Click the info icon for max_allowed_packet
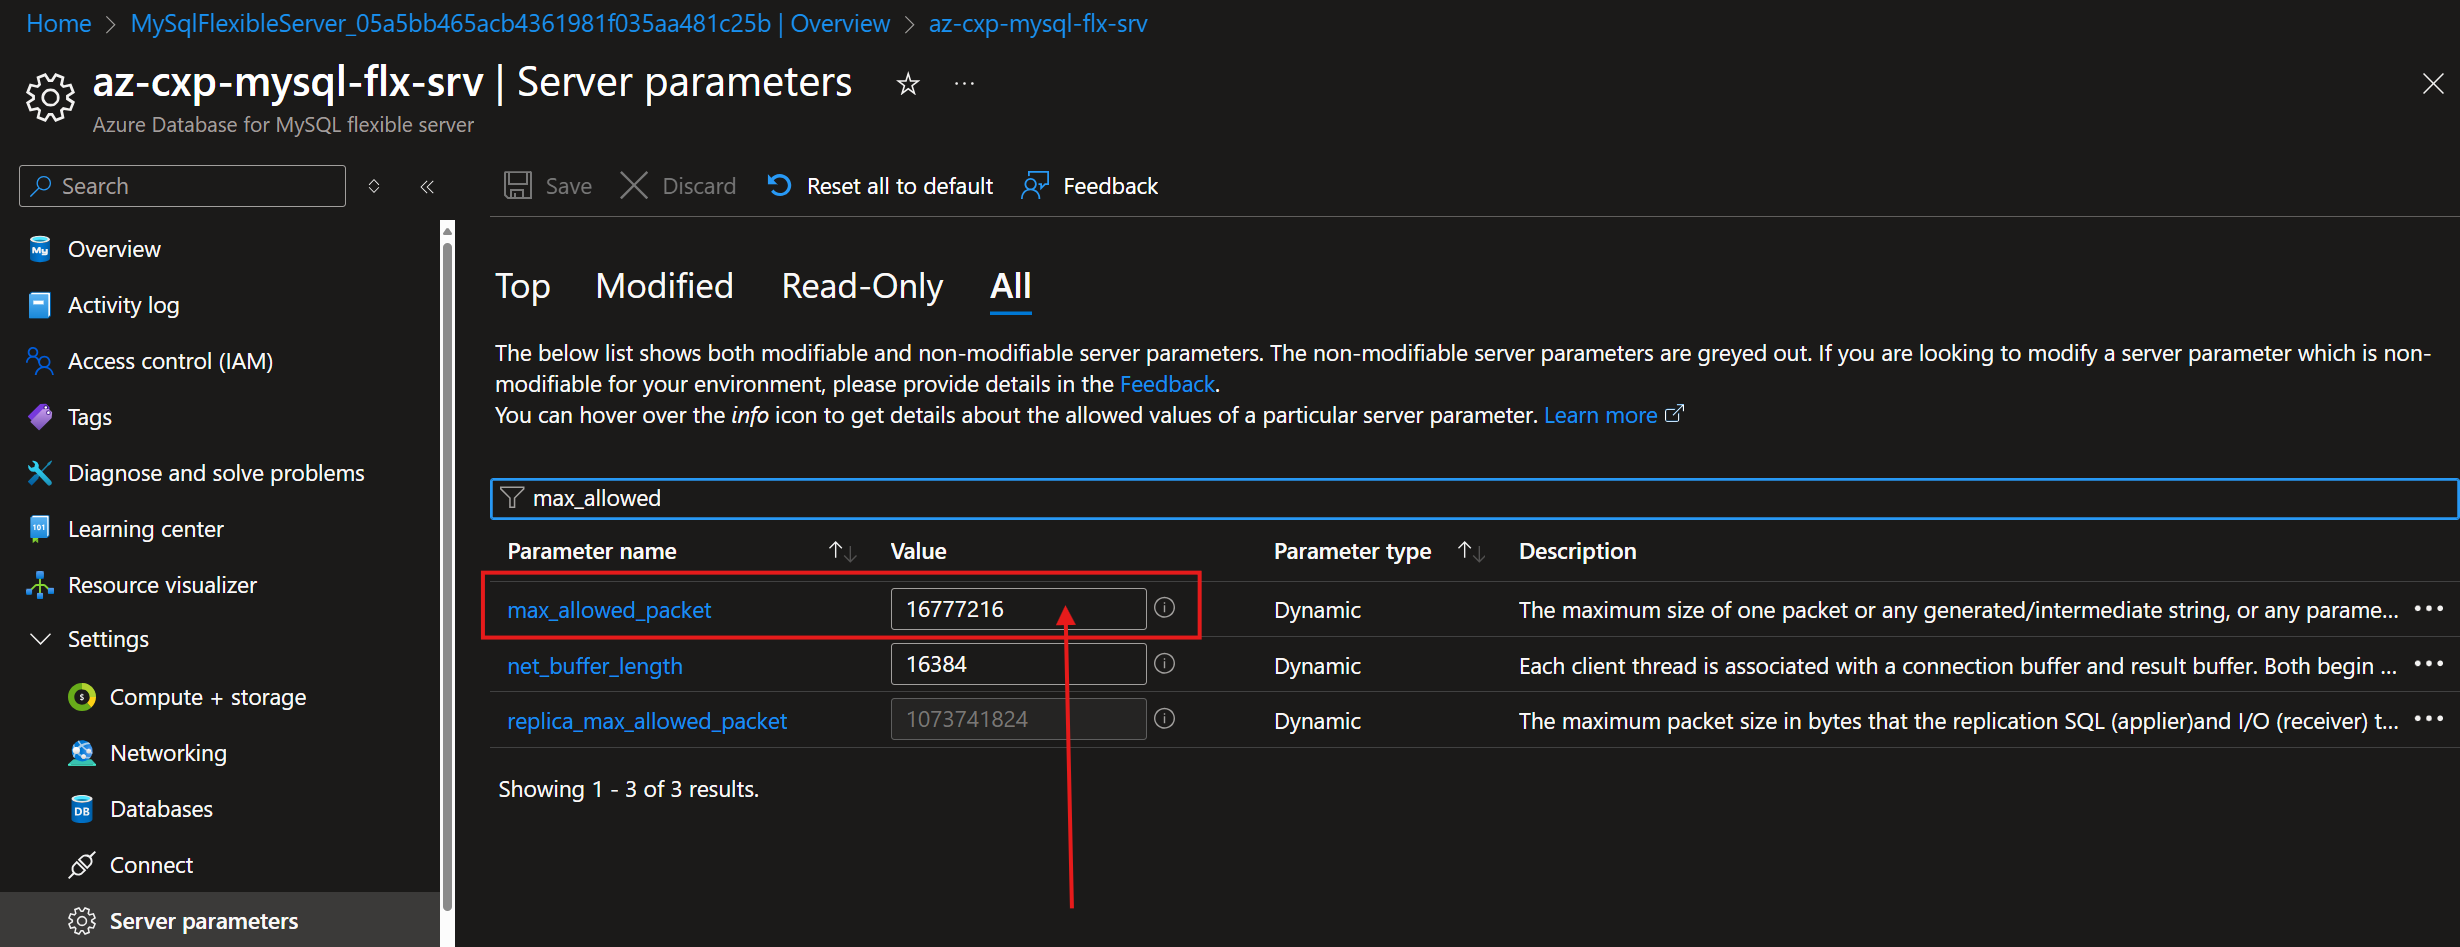This screenshot has width=2460, height=947. click(x=1165, y=608)
